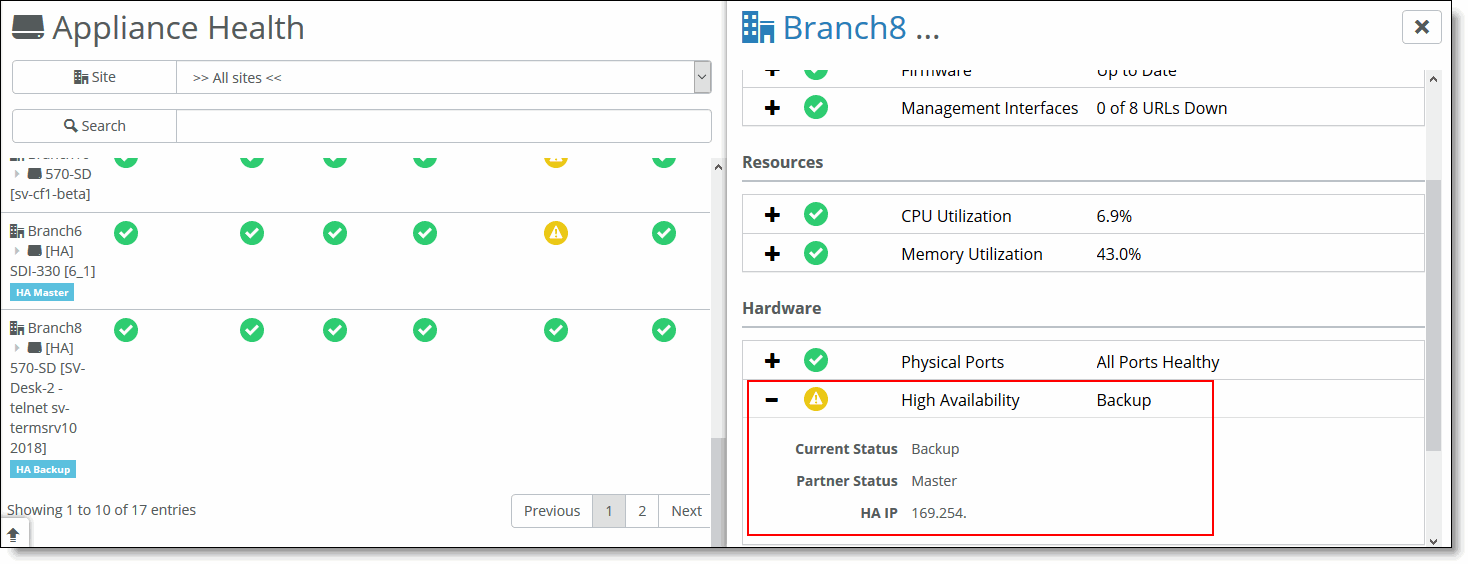
Task: Expand the Branch6 SDI-330 appliance tree arrow
Action: (17, 251)
